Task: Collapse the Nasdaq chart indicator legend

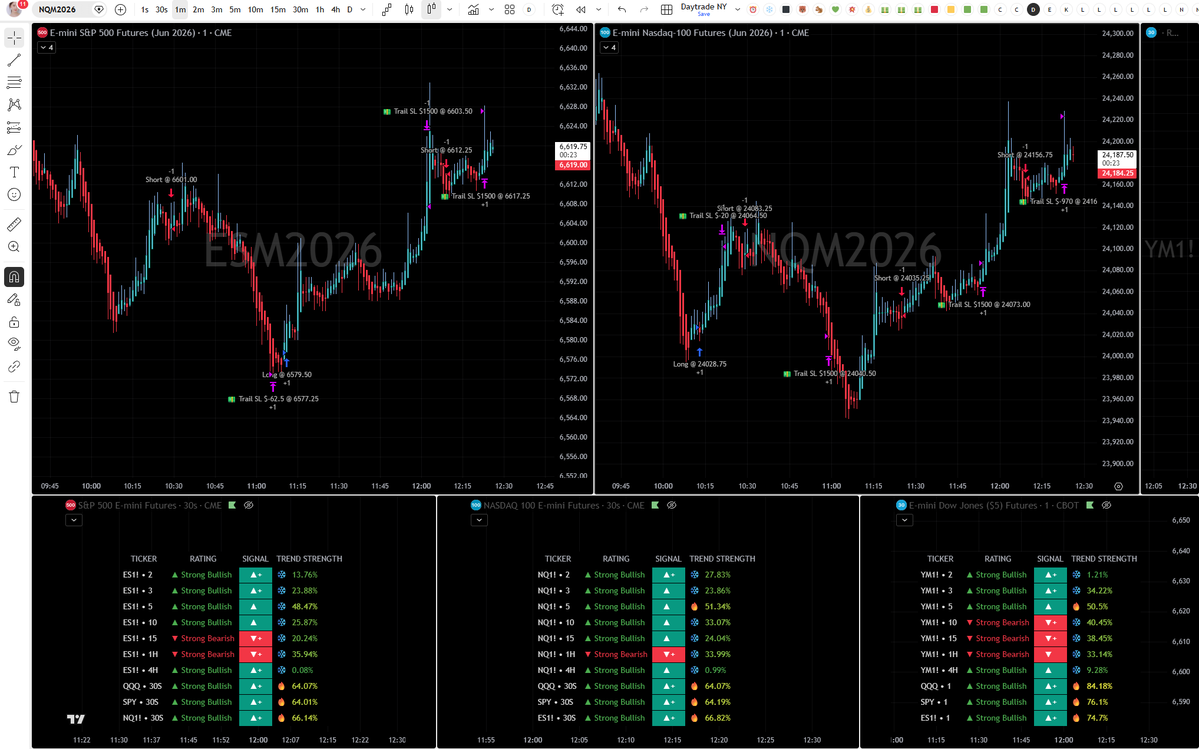Action: pos(609,47)
